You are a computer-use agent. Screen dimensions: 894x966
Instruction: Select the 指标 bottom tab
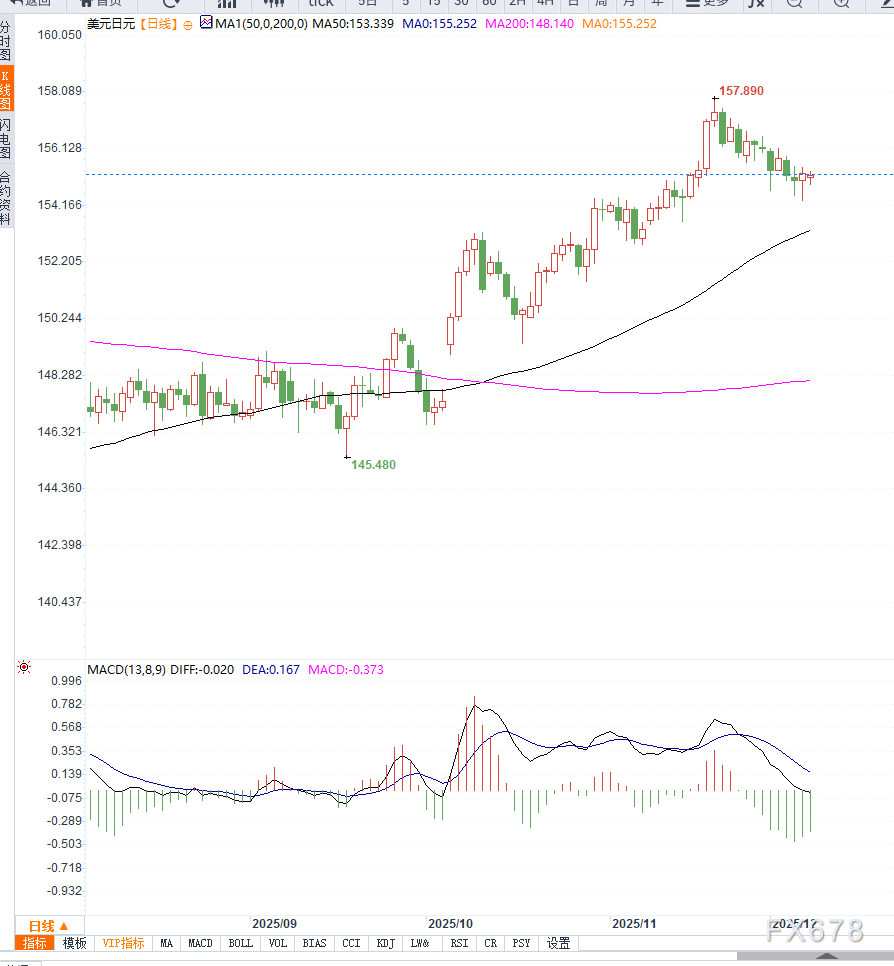[35, 943]
